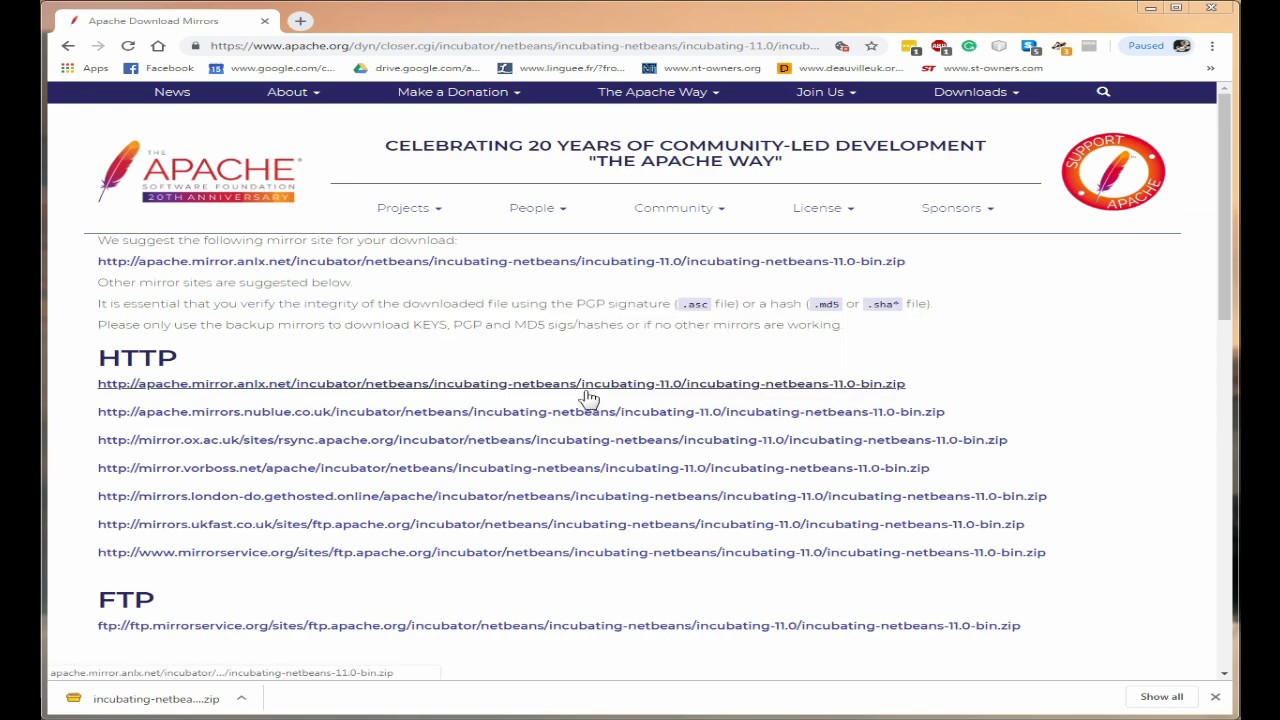Open the Apps bookmarks shortcut
This screenshot has height=720, width=1280.
[85, 68]
